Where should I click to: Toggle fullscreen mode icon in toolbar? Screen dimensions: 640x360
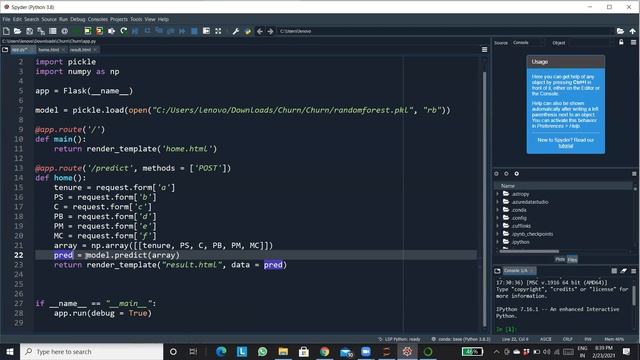218,31
